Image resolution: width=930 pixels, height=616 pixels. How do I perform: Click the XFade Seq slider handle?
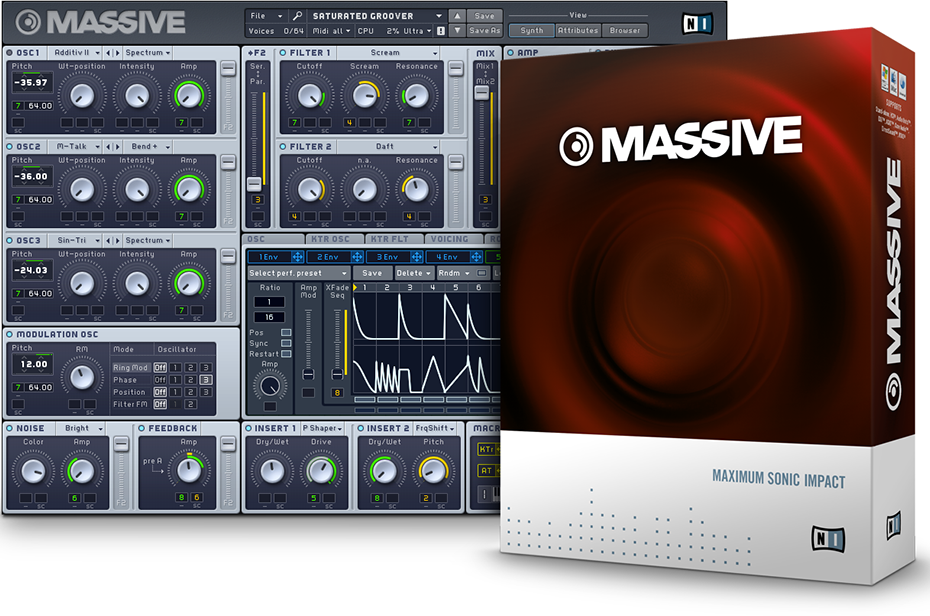(x=337, y=374)
